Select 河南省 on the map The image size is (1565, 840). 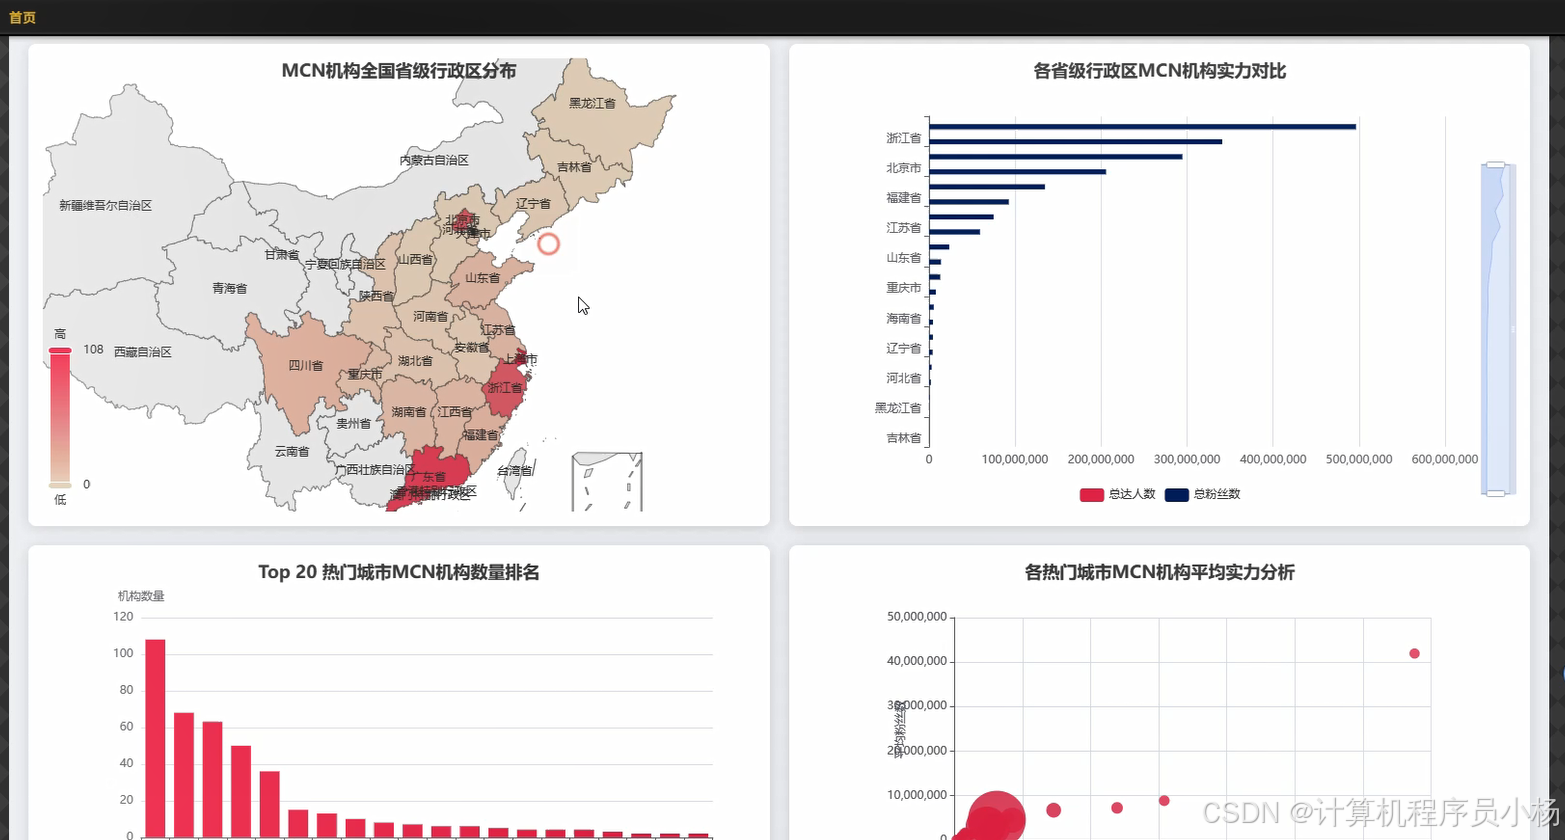(x=431, y=317)
